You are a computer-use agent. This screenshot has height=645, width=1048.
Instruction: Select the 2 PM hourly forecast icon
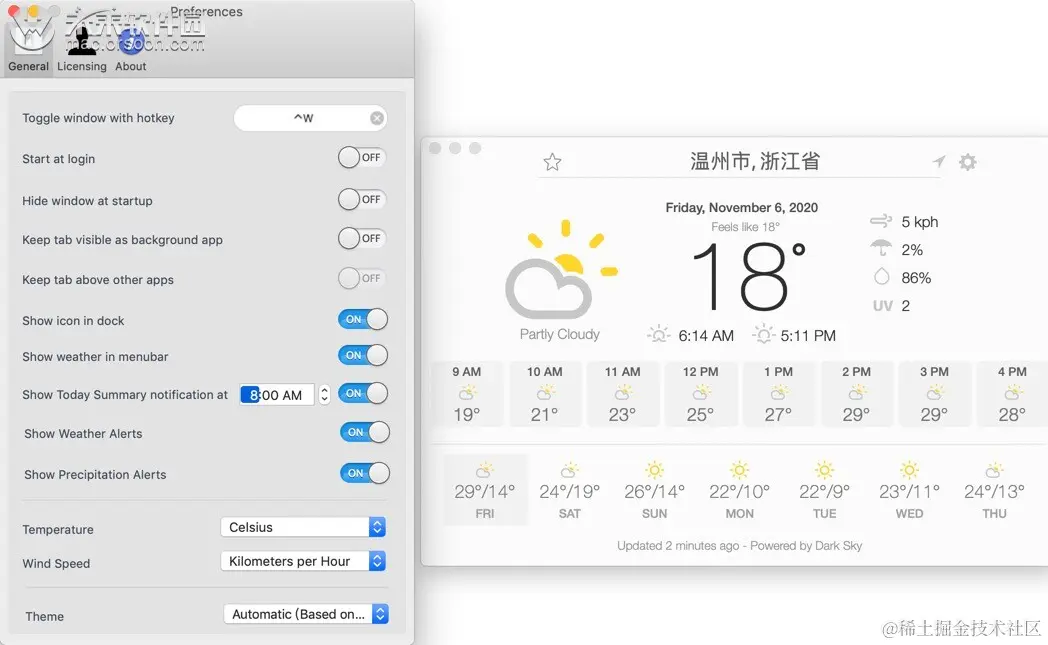click(856, 392)
